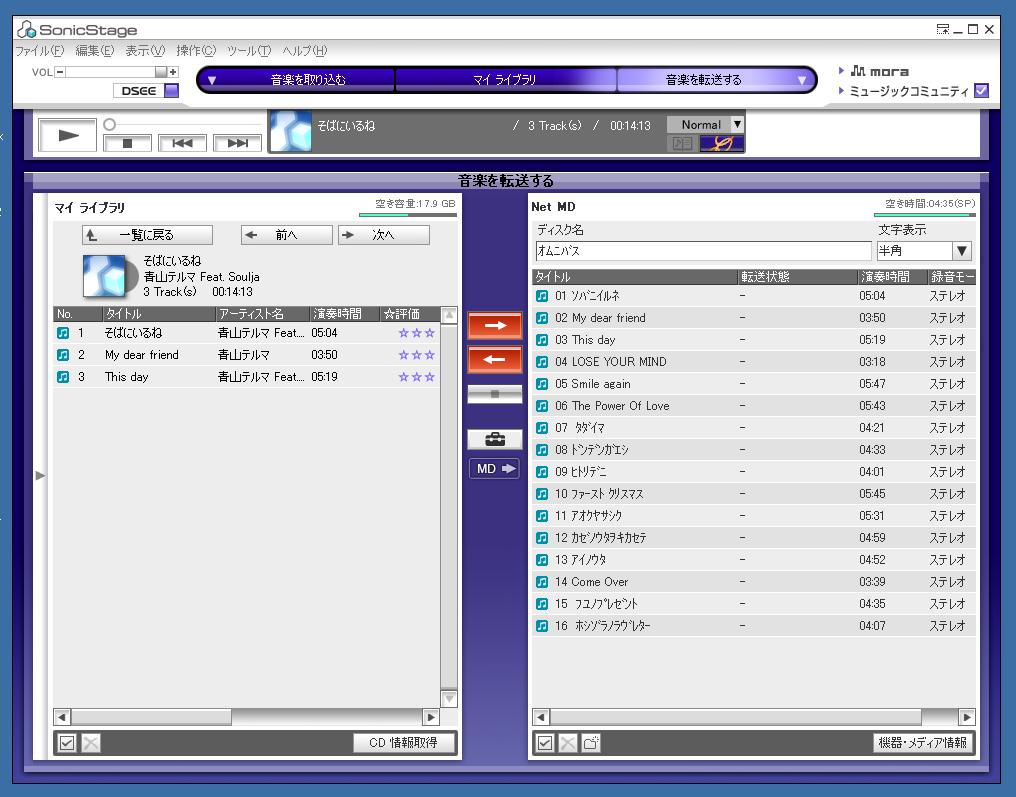1016x797 pixels.
Task: Click the ディスク名 input field
Action: pyautogui.click(x=703, y=251)
